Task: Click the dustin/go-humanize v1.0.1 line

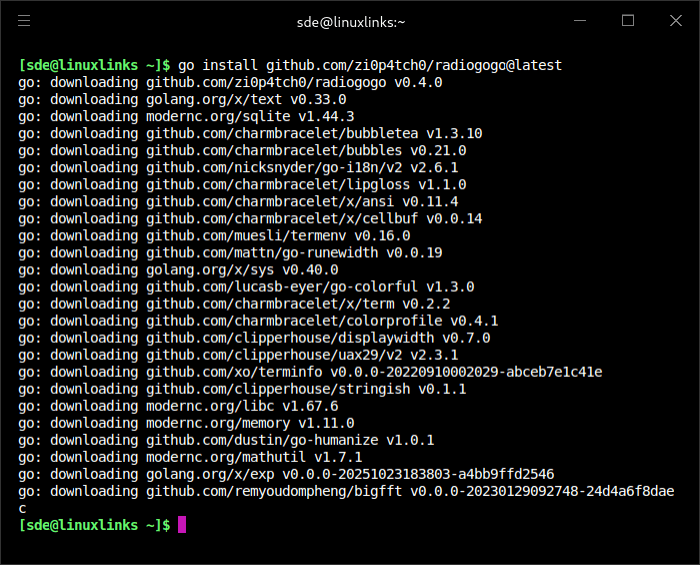Action: coord(226,439)
